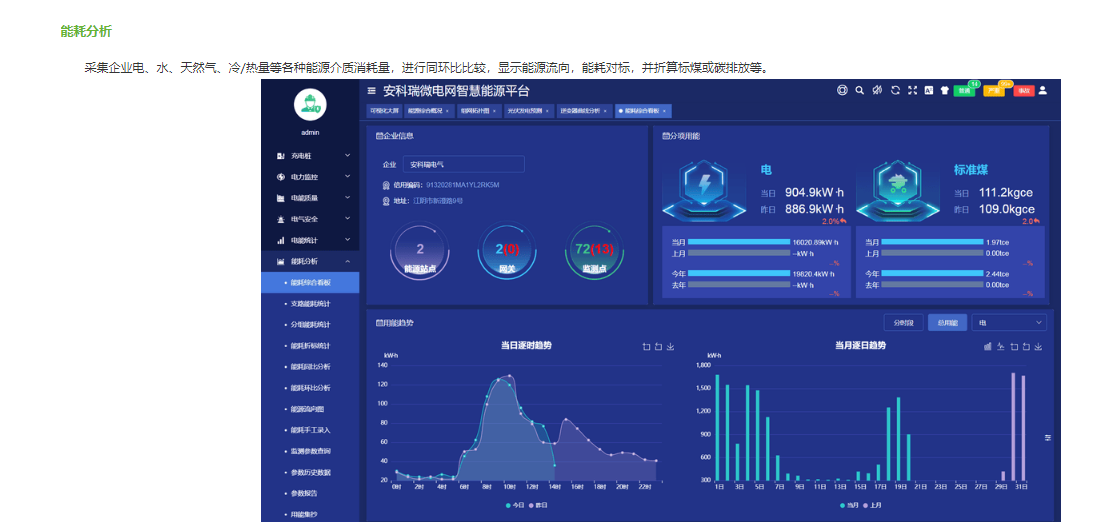Click the user profile icon at top right
The image size is (1110, 522).
tap(1043, 90)
